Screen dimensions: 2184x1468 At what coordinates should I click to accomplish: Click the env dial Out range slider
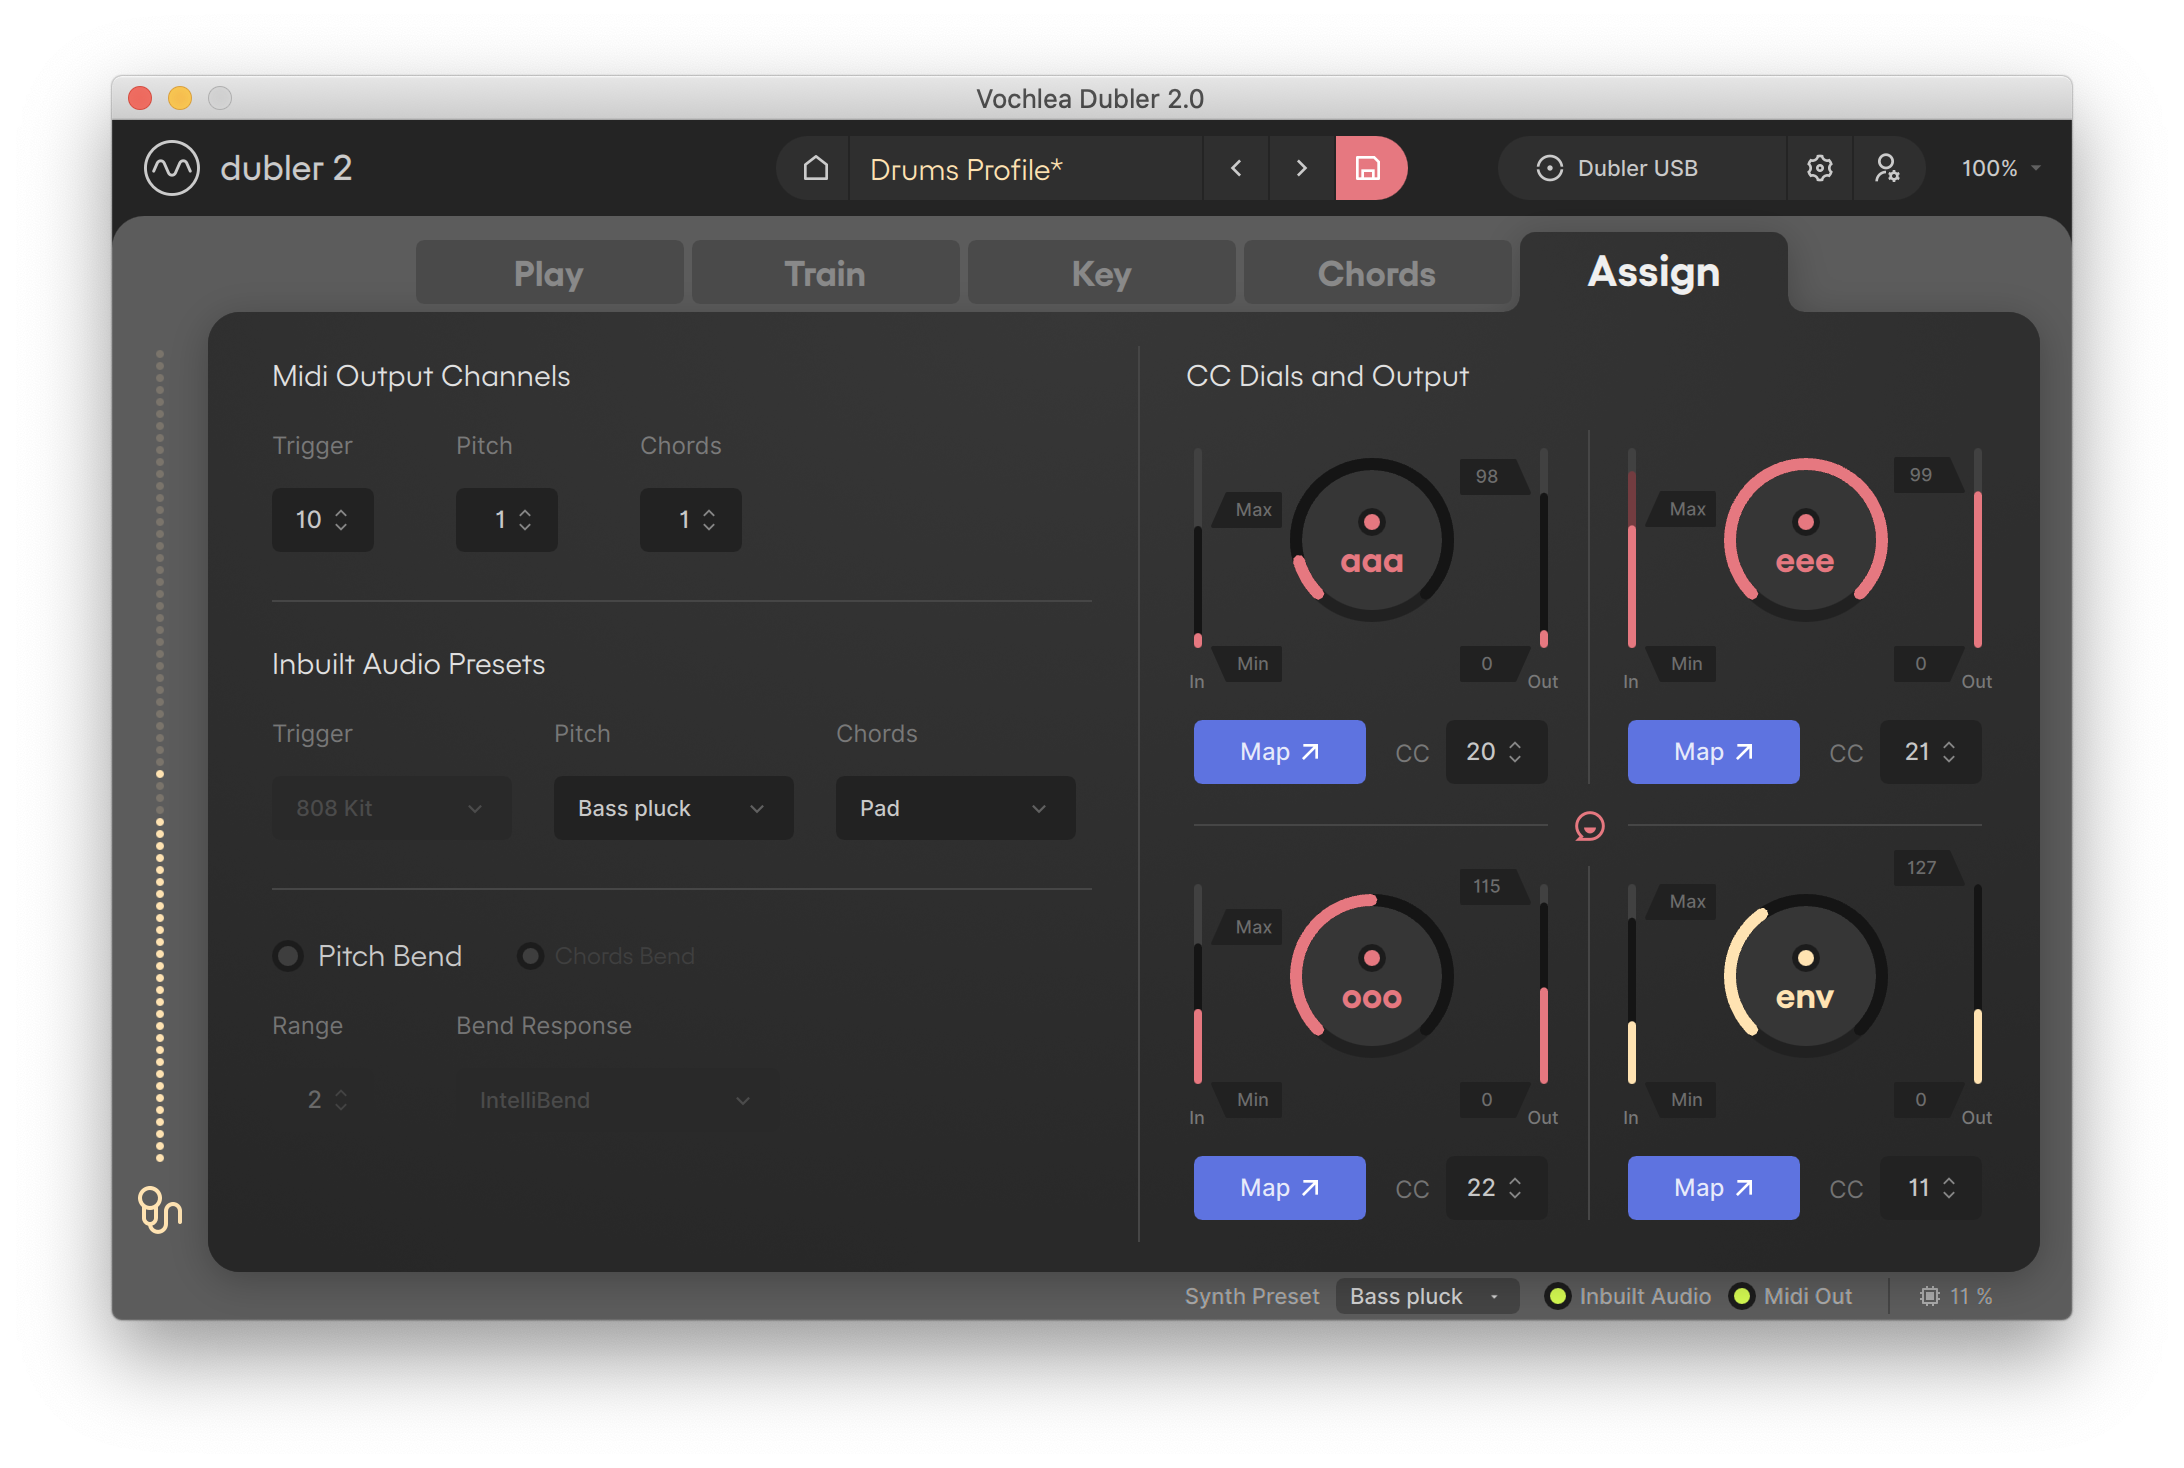pyautogui.click(x=1977, y=984)
